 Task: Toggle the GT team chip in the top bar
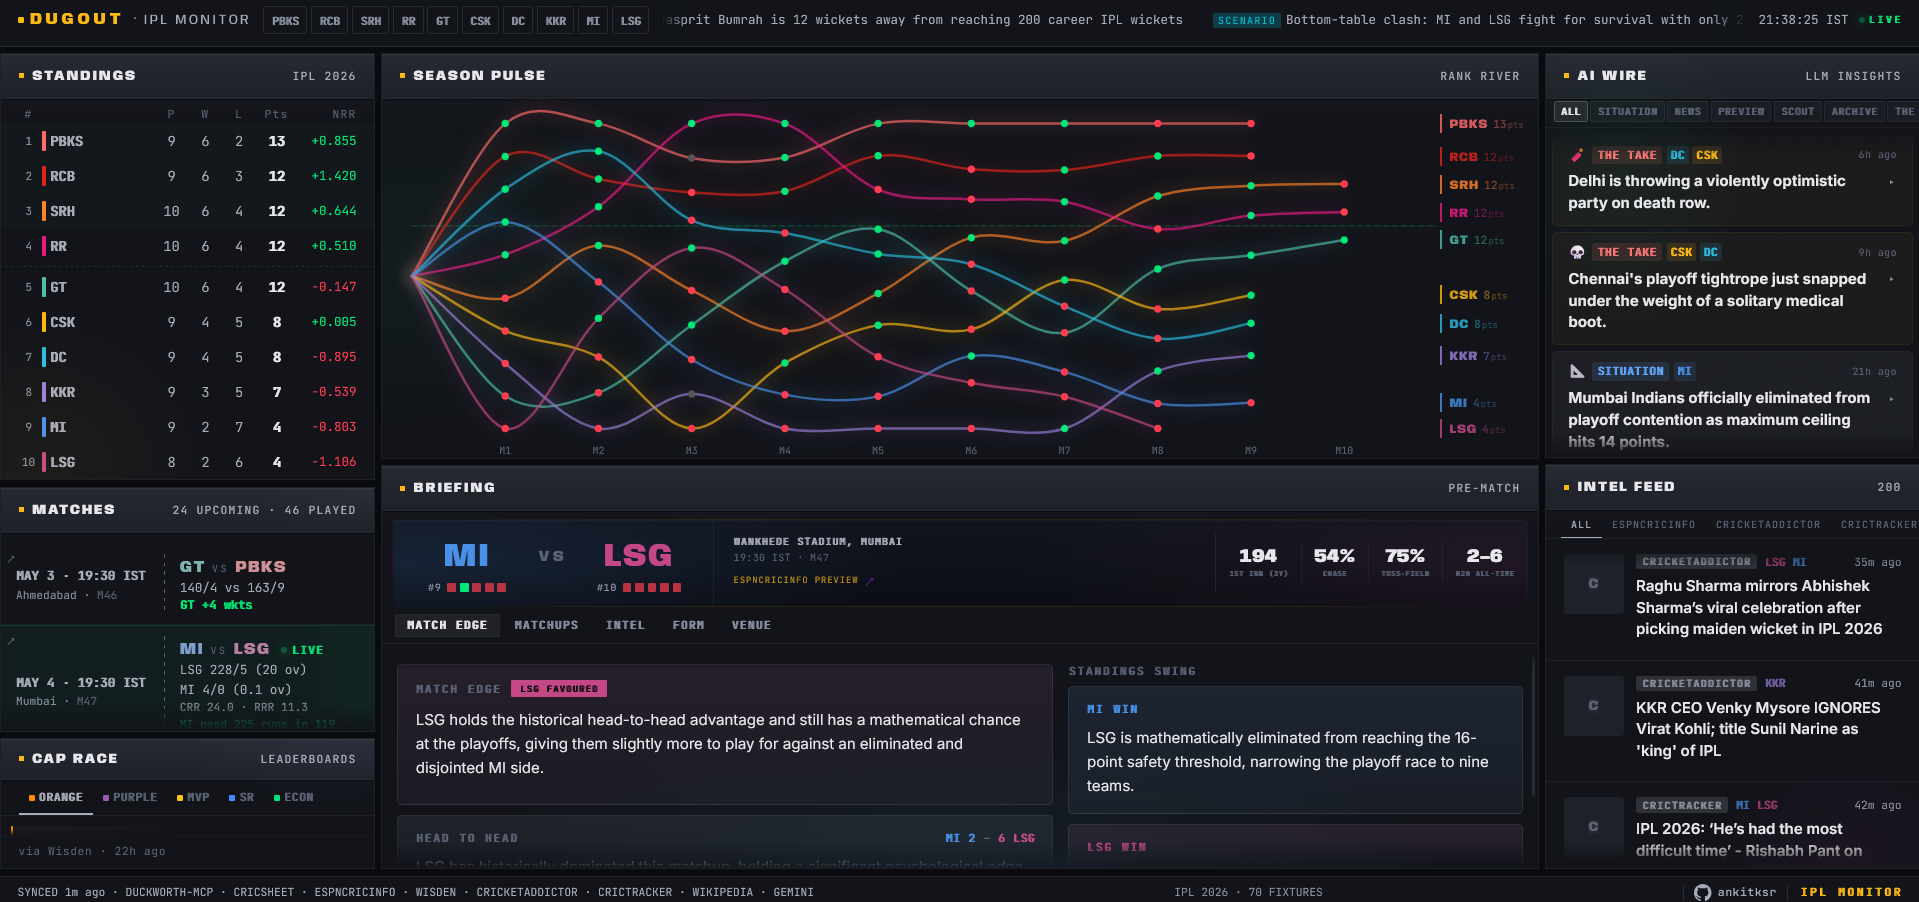click(443, 20)
